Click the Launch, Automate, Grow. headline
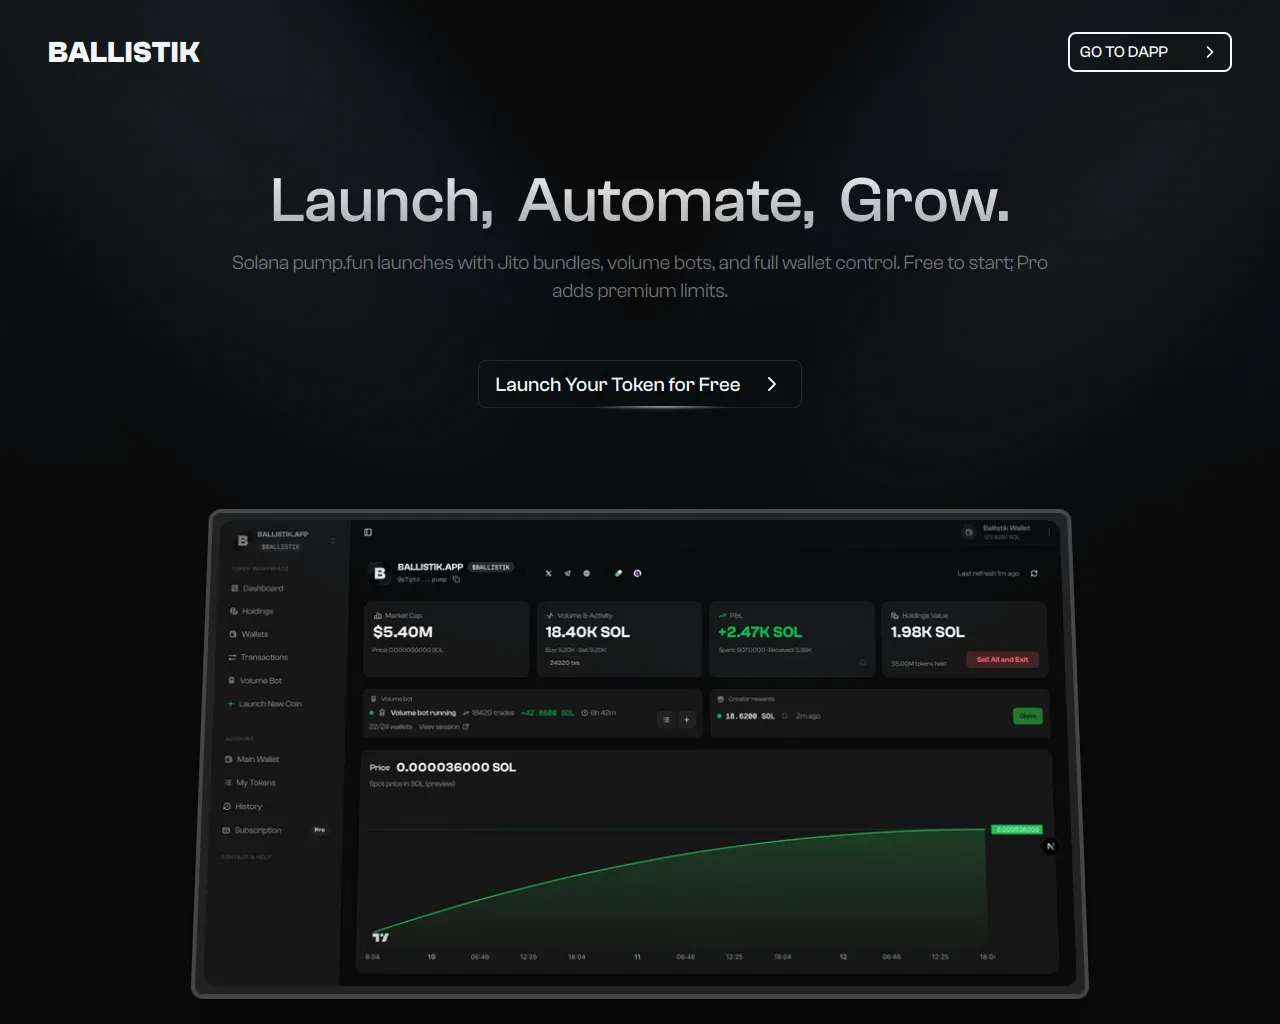The width and height of the screenshot is (1280, 1024). point(640,200)
